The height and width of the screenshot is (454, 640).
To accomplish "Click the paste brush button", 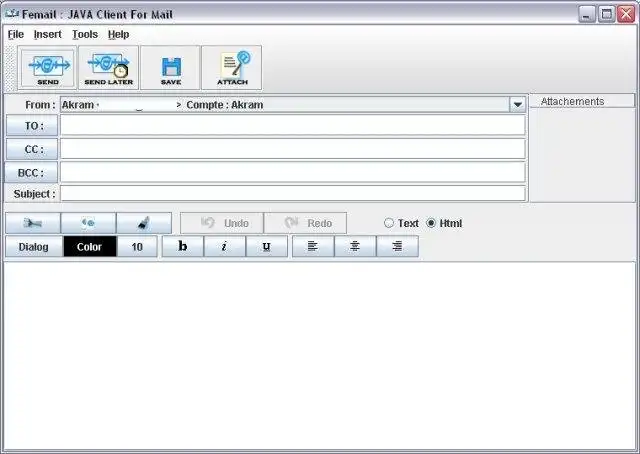I will (144, 223).
